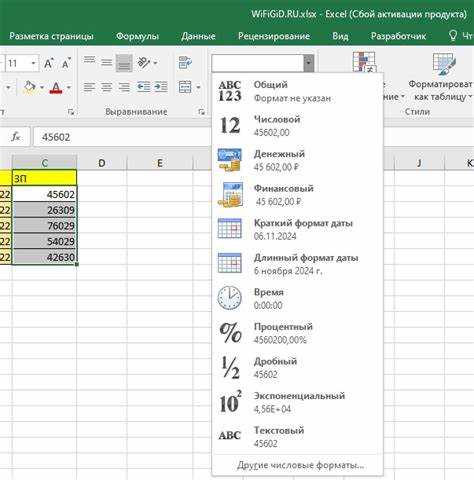Click the formula bar showing 45602
The image size is (474, 480).
[x=122, y=137]
